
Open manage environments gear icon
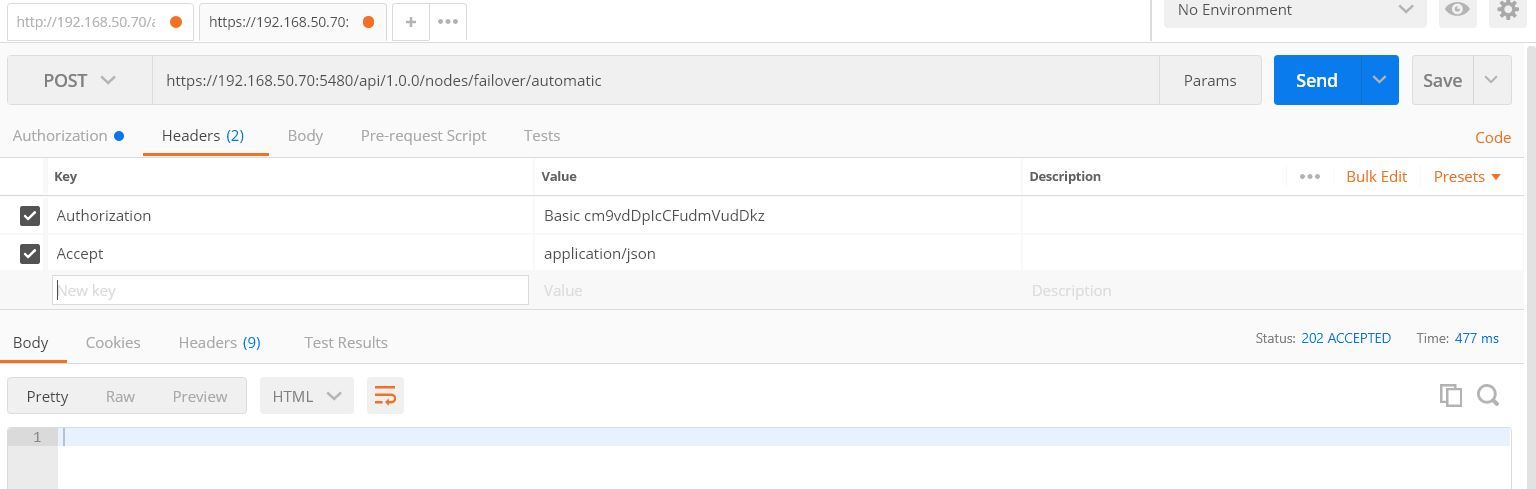click(x=1508, y=10)
